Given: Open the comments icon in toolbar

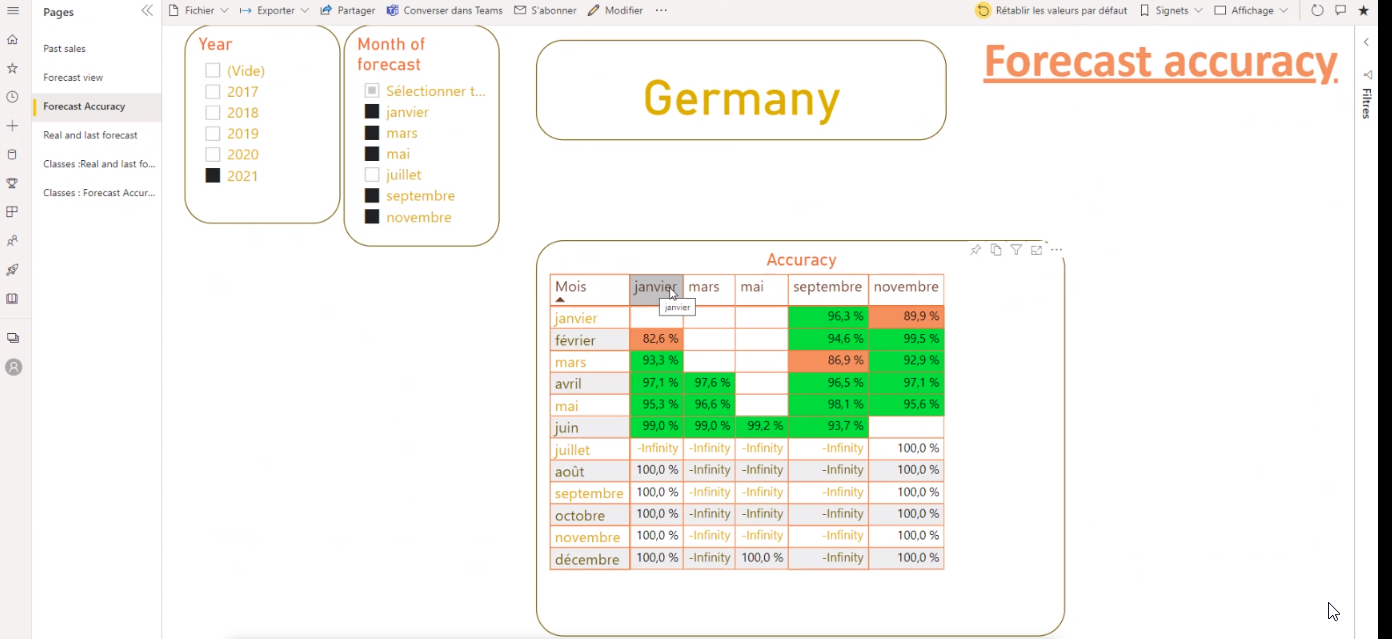Looking at the screenshot, I should [x=1340, y=10].
